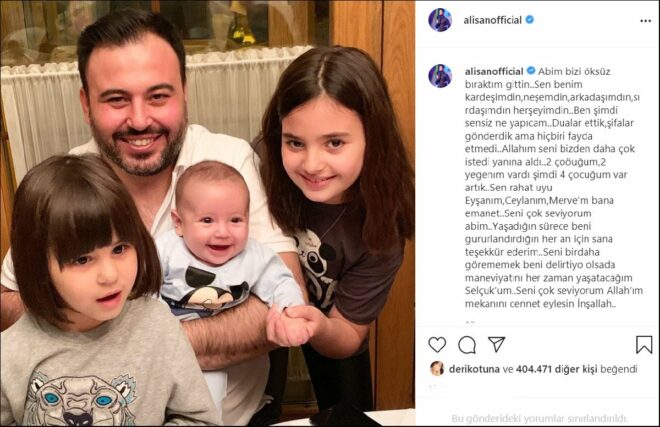Click the verified badge in the caption
Viewport: 660px width, 427px height.
[x=531, y=71]
